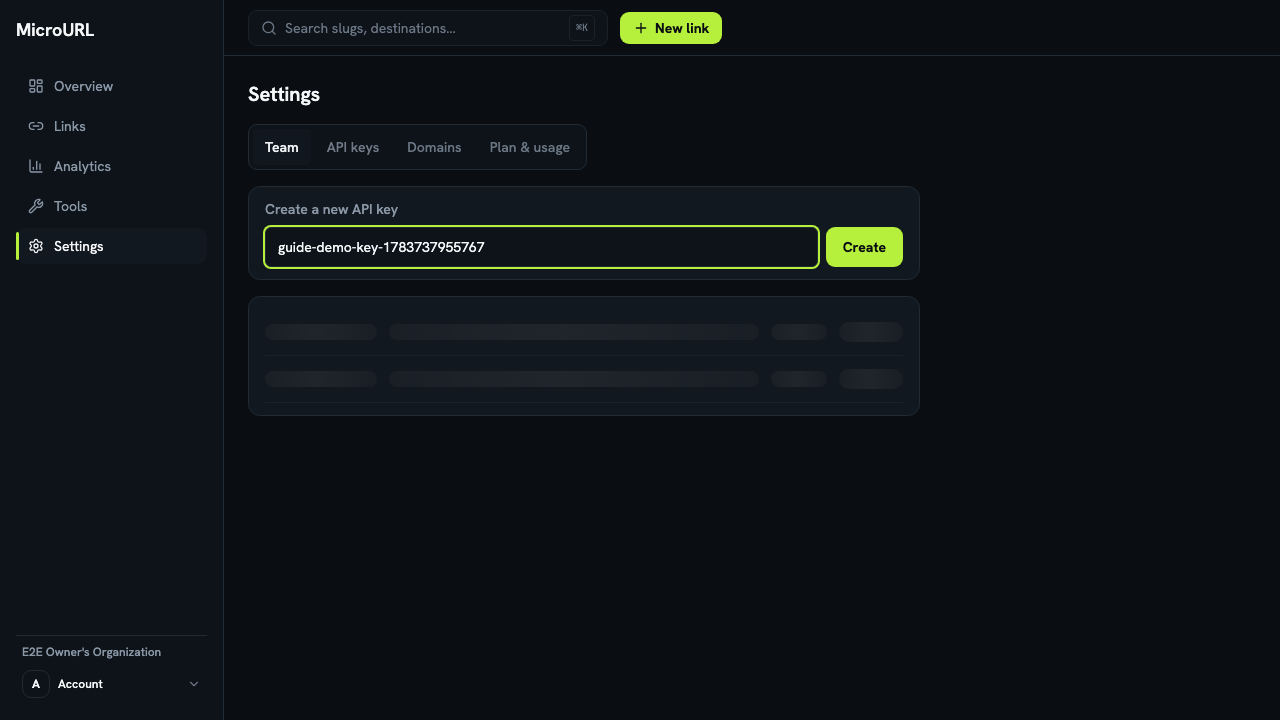This screenshot has width=1280, height=720.
Task: Switch to Plan & usage tab
Action: 530,147
